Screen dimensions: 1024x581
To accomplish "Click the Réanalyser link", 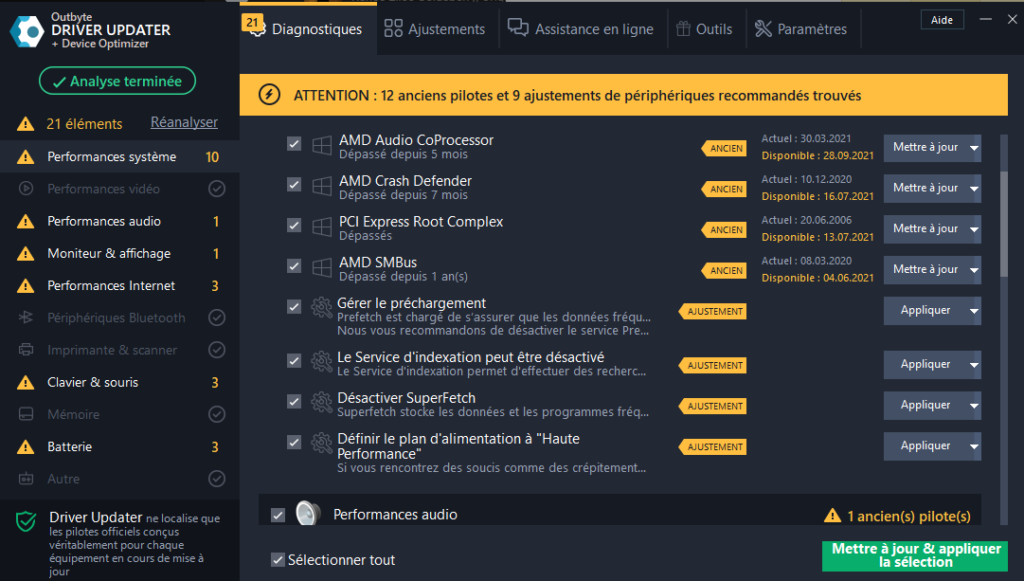I will click(184, 123).
